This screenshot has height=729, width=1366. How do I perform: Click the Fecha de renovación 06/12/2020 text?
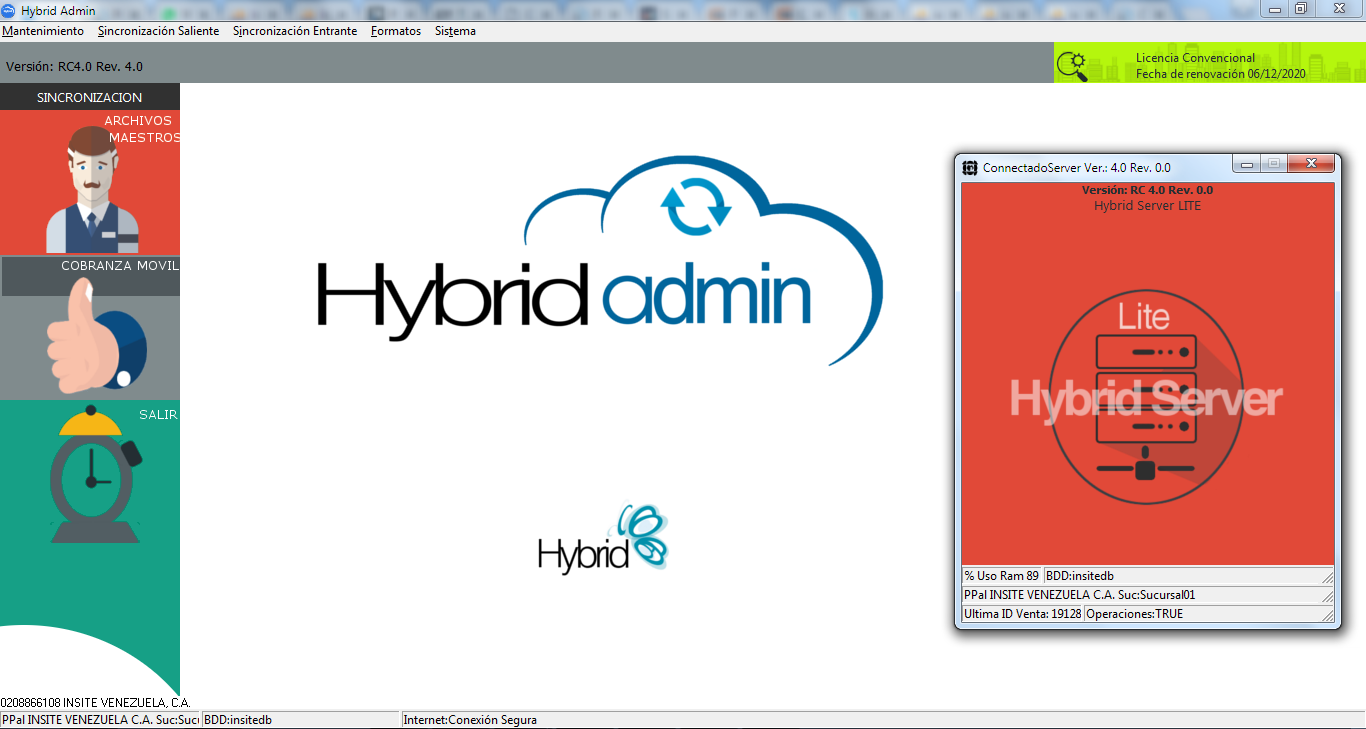[x=1221, y=74]
